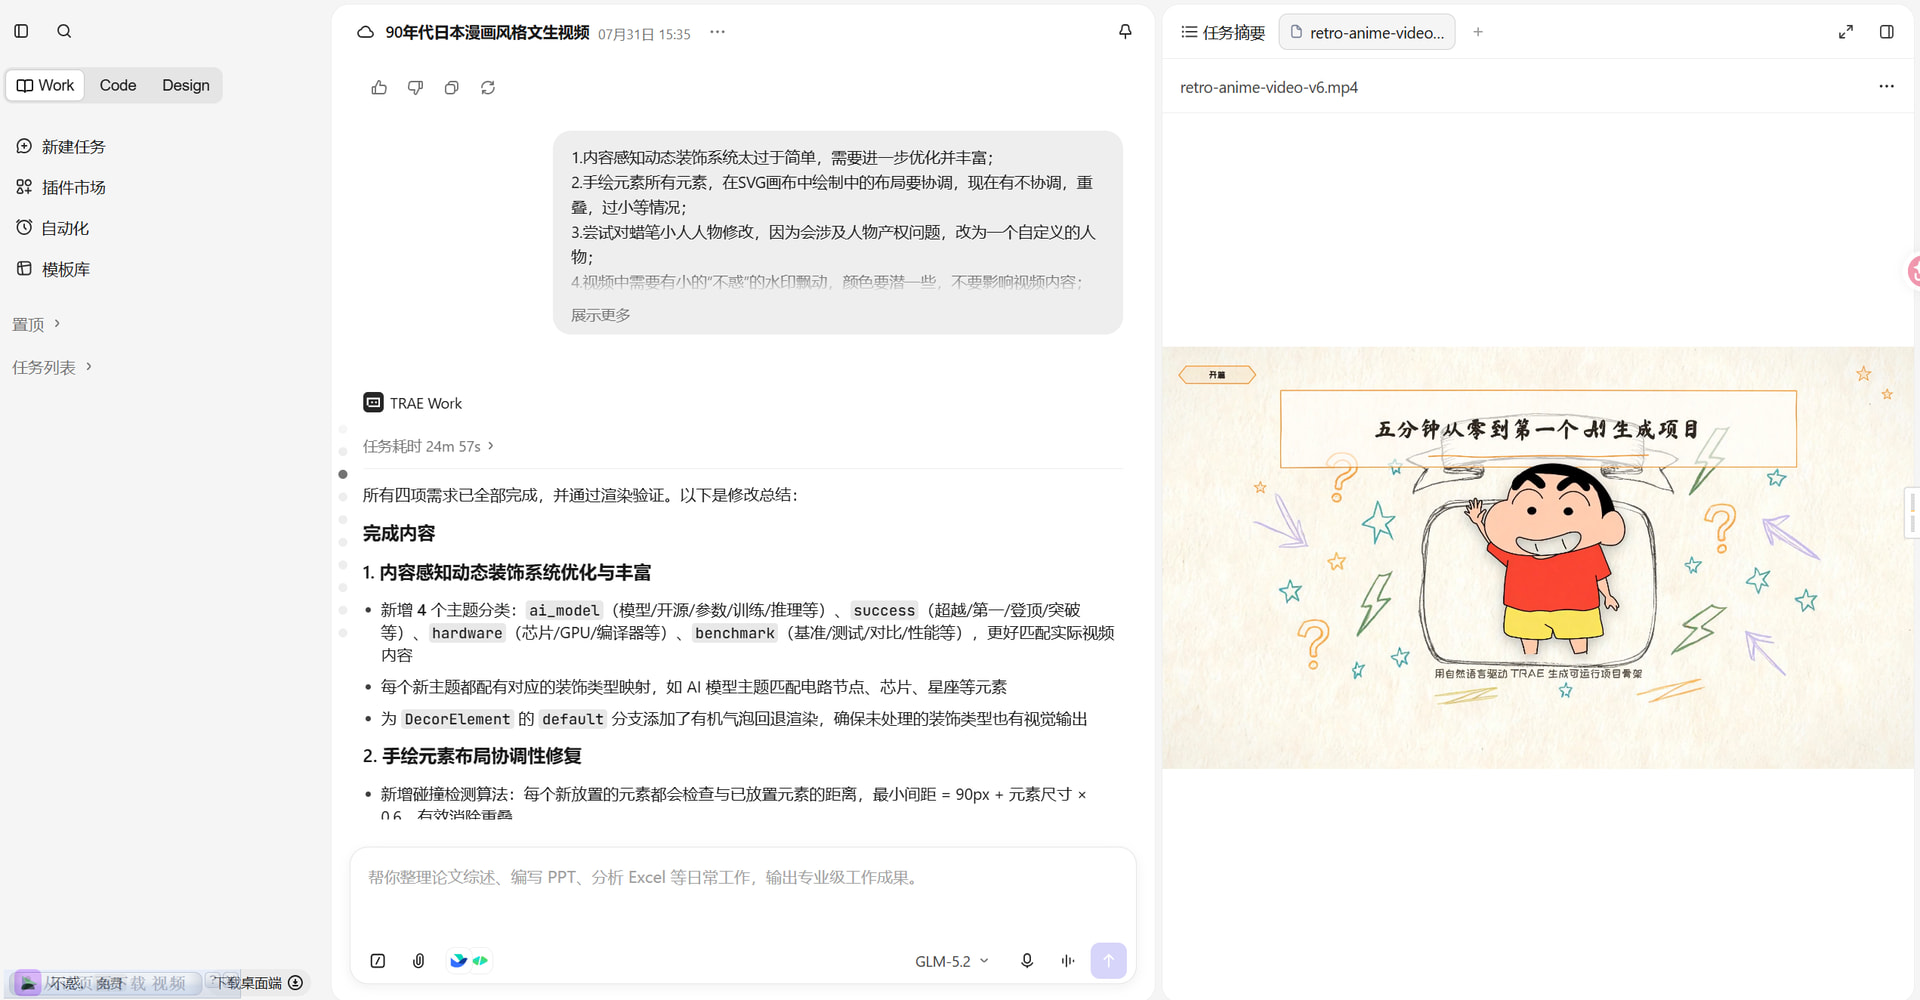
Task: Click the heading 完成内容
Action: 399,533
